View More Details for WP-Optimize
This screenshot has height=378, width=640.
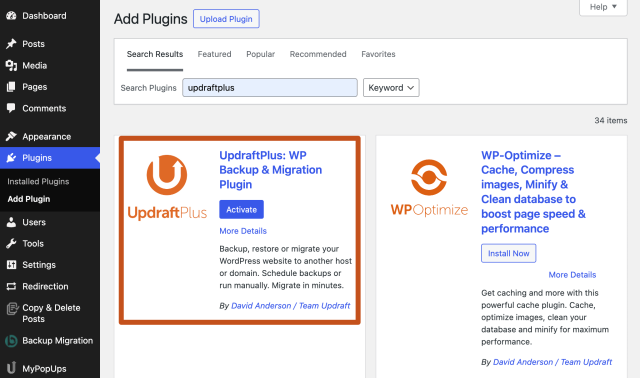click(x=572, y=275)
